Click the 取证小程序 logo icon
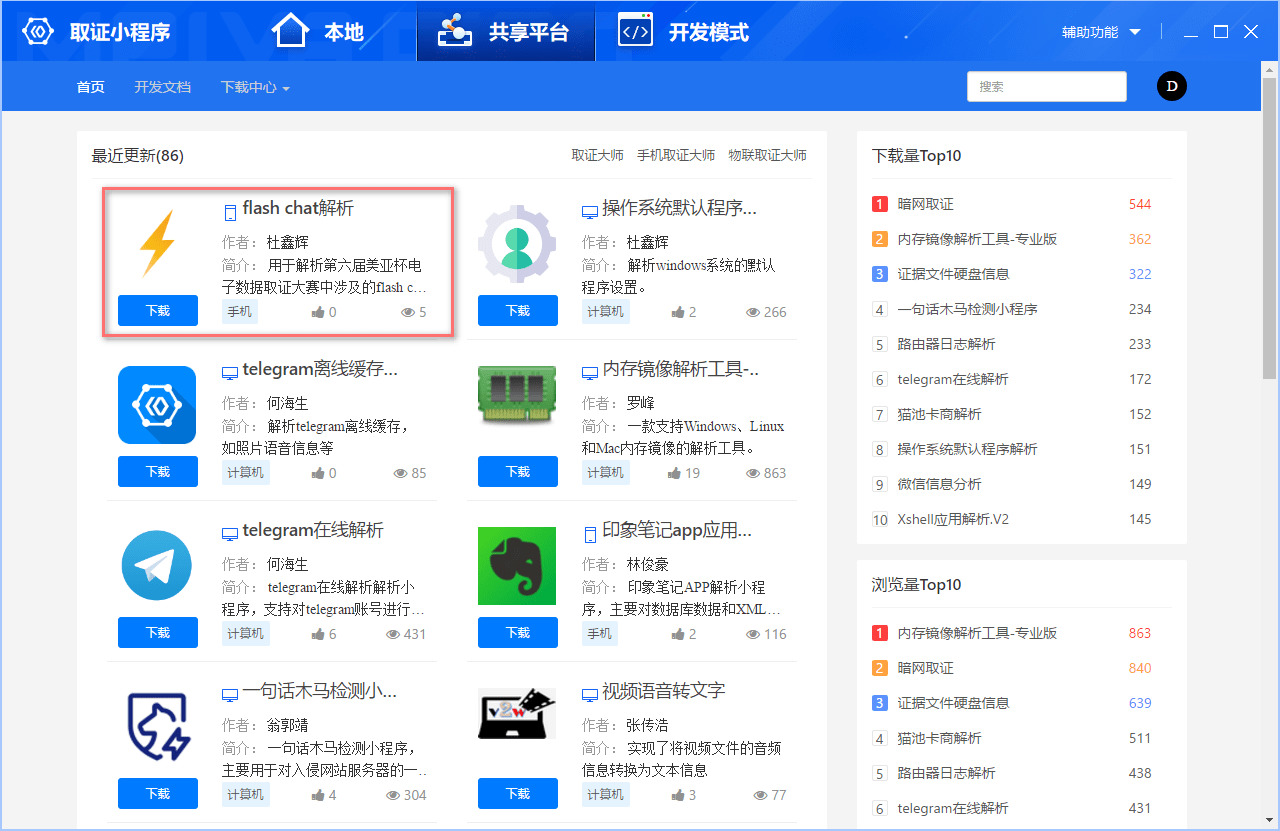 point(39,32)
